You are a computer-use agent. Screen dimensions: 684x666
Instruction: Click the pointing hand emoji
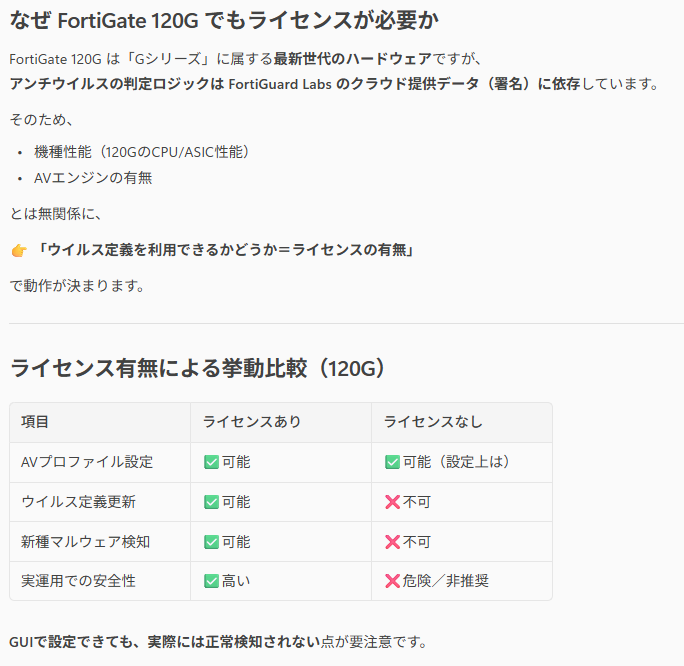coord(19,249)
